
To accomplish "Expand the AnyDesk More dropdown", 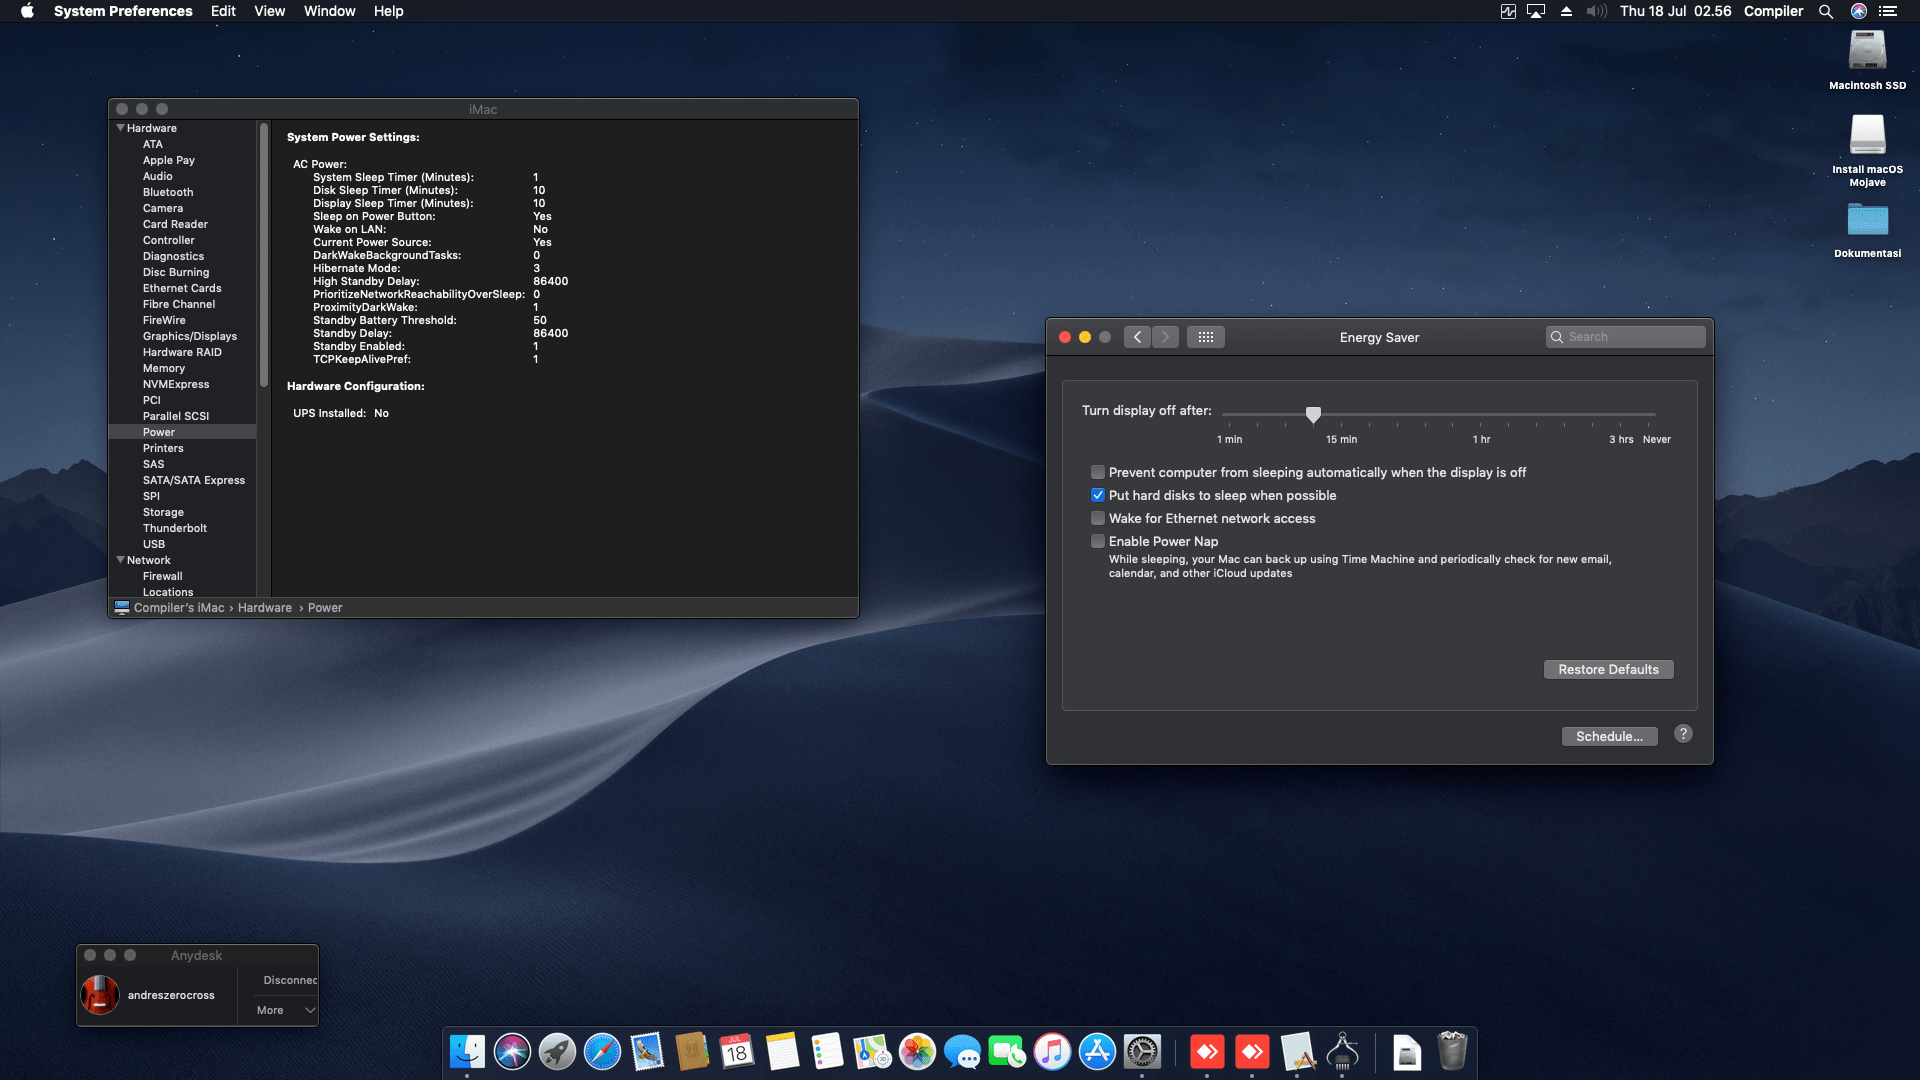I will (285, 1010).
